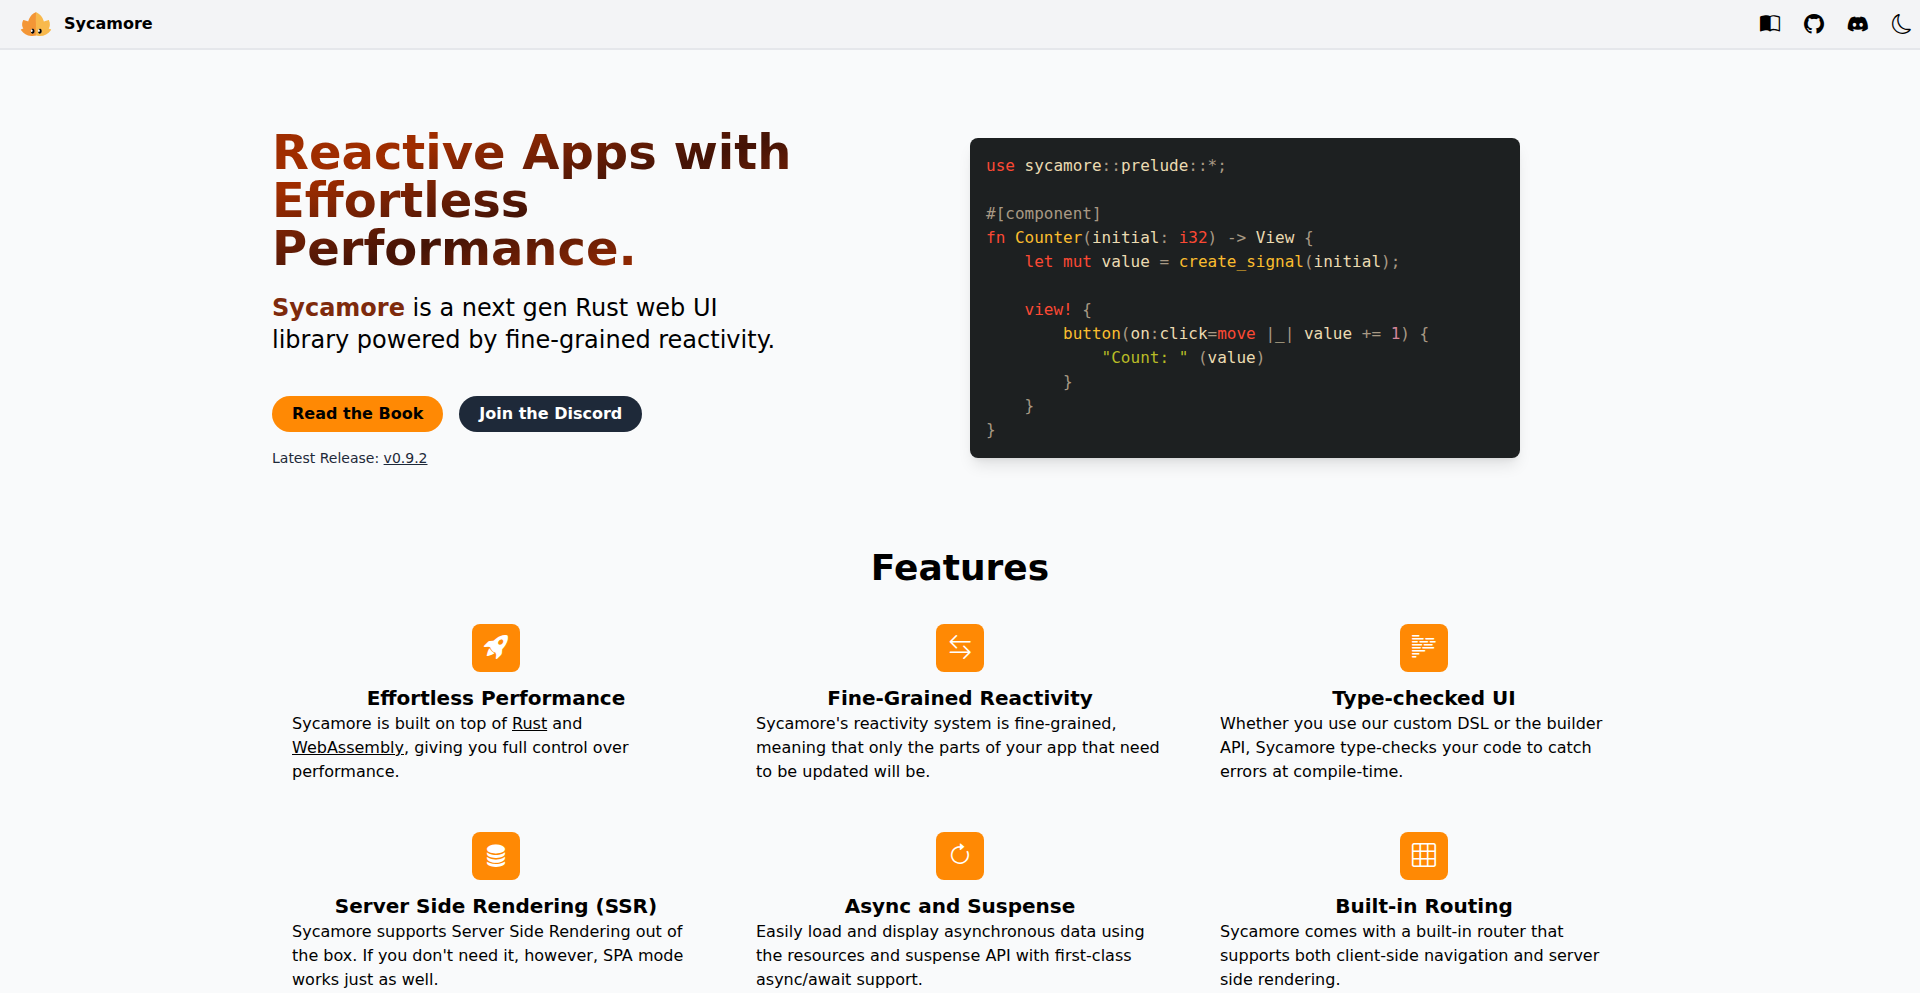
Task: Click the '"Count: " (value)' code line
Action: [1183, 358]
